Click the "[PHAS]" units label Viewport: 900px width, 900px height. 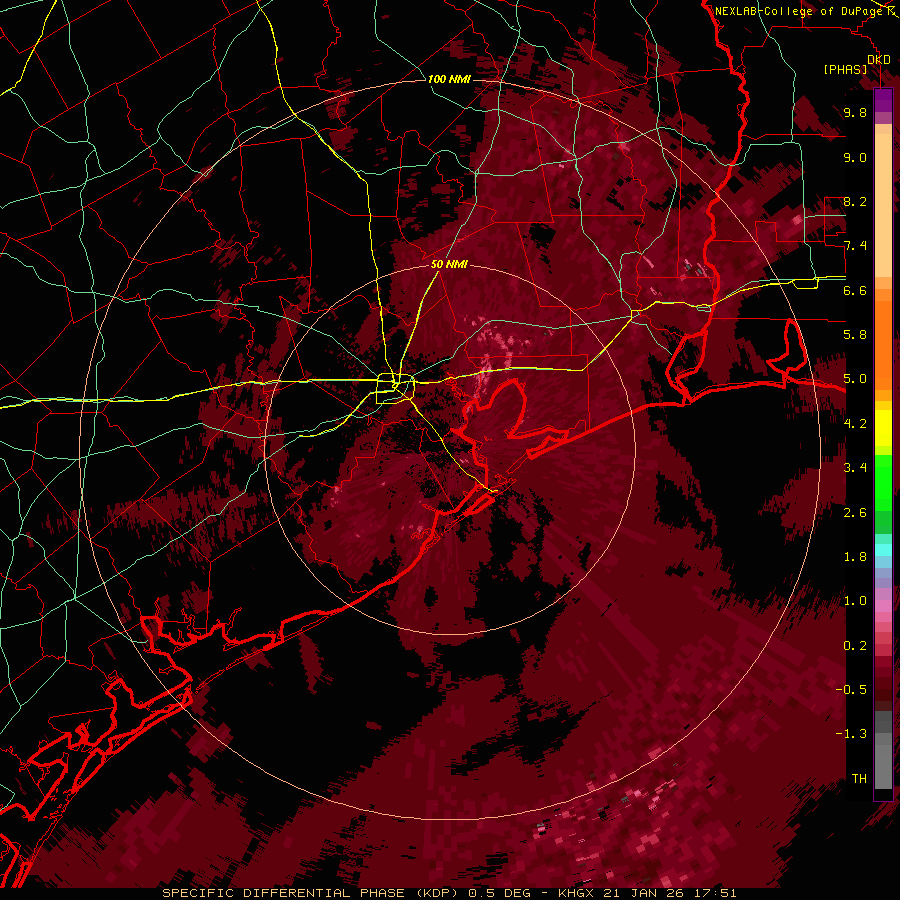[x=845, y=69]
